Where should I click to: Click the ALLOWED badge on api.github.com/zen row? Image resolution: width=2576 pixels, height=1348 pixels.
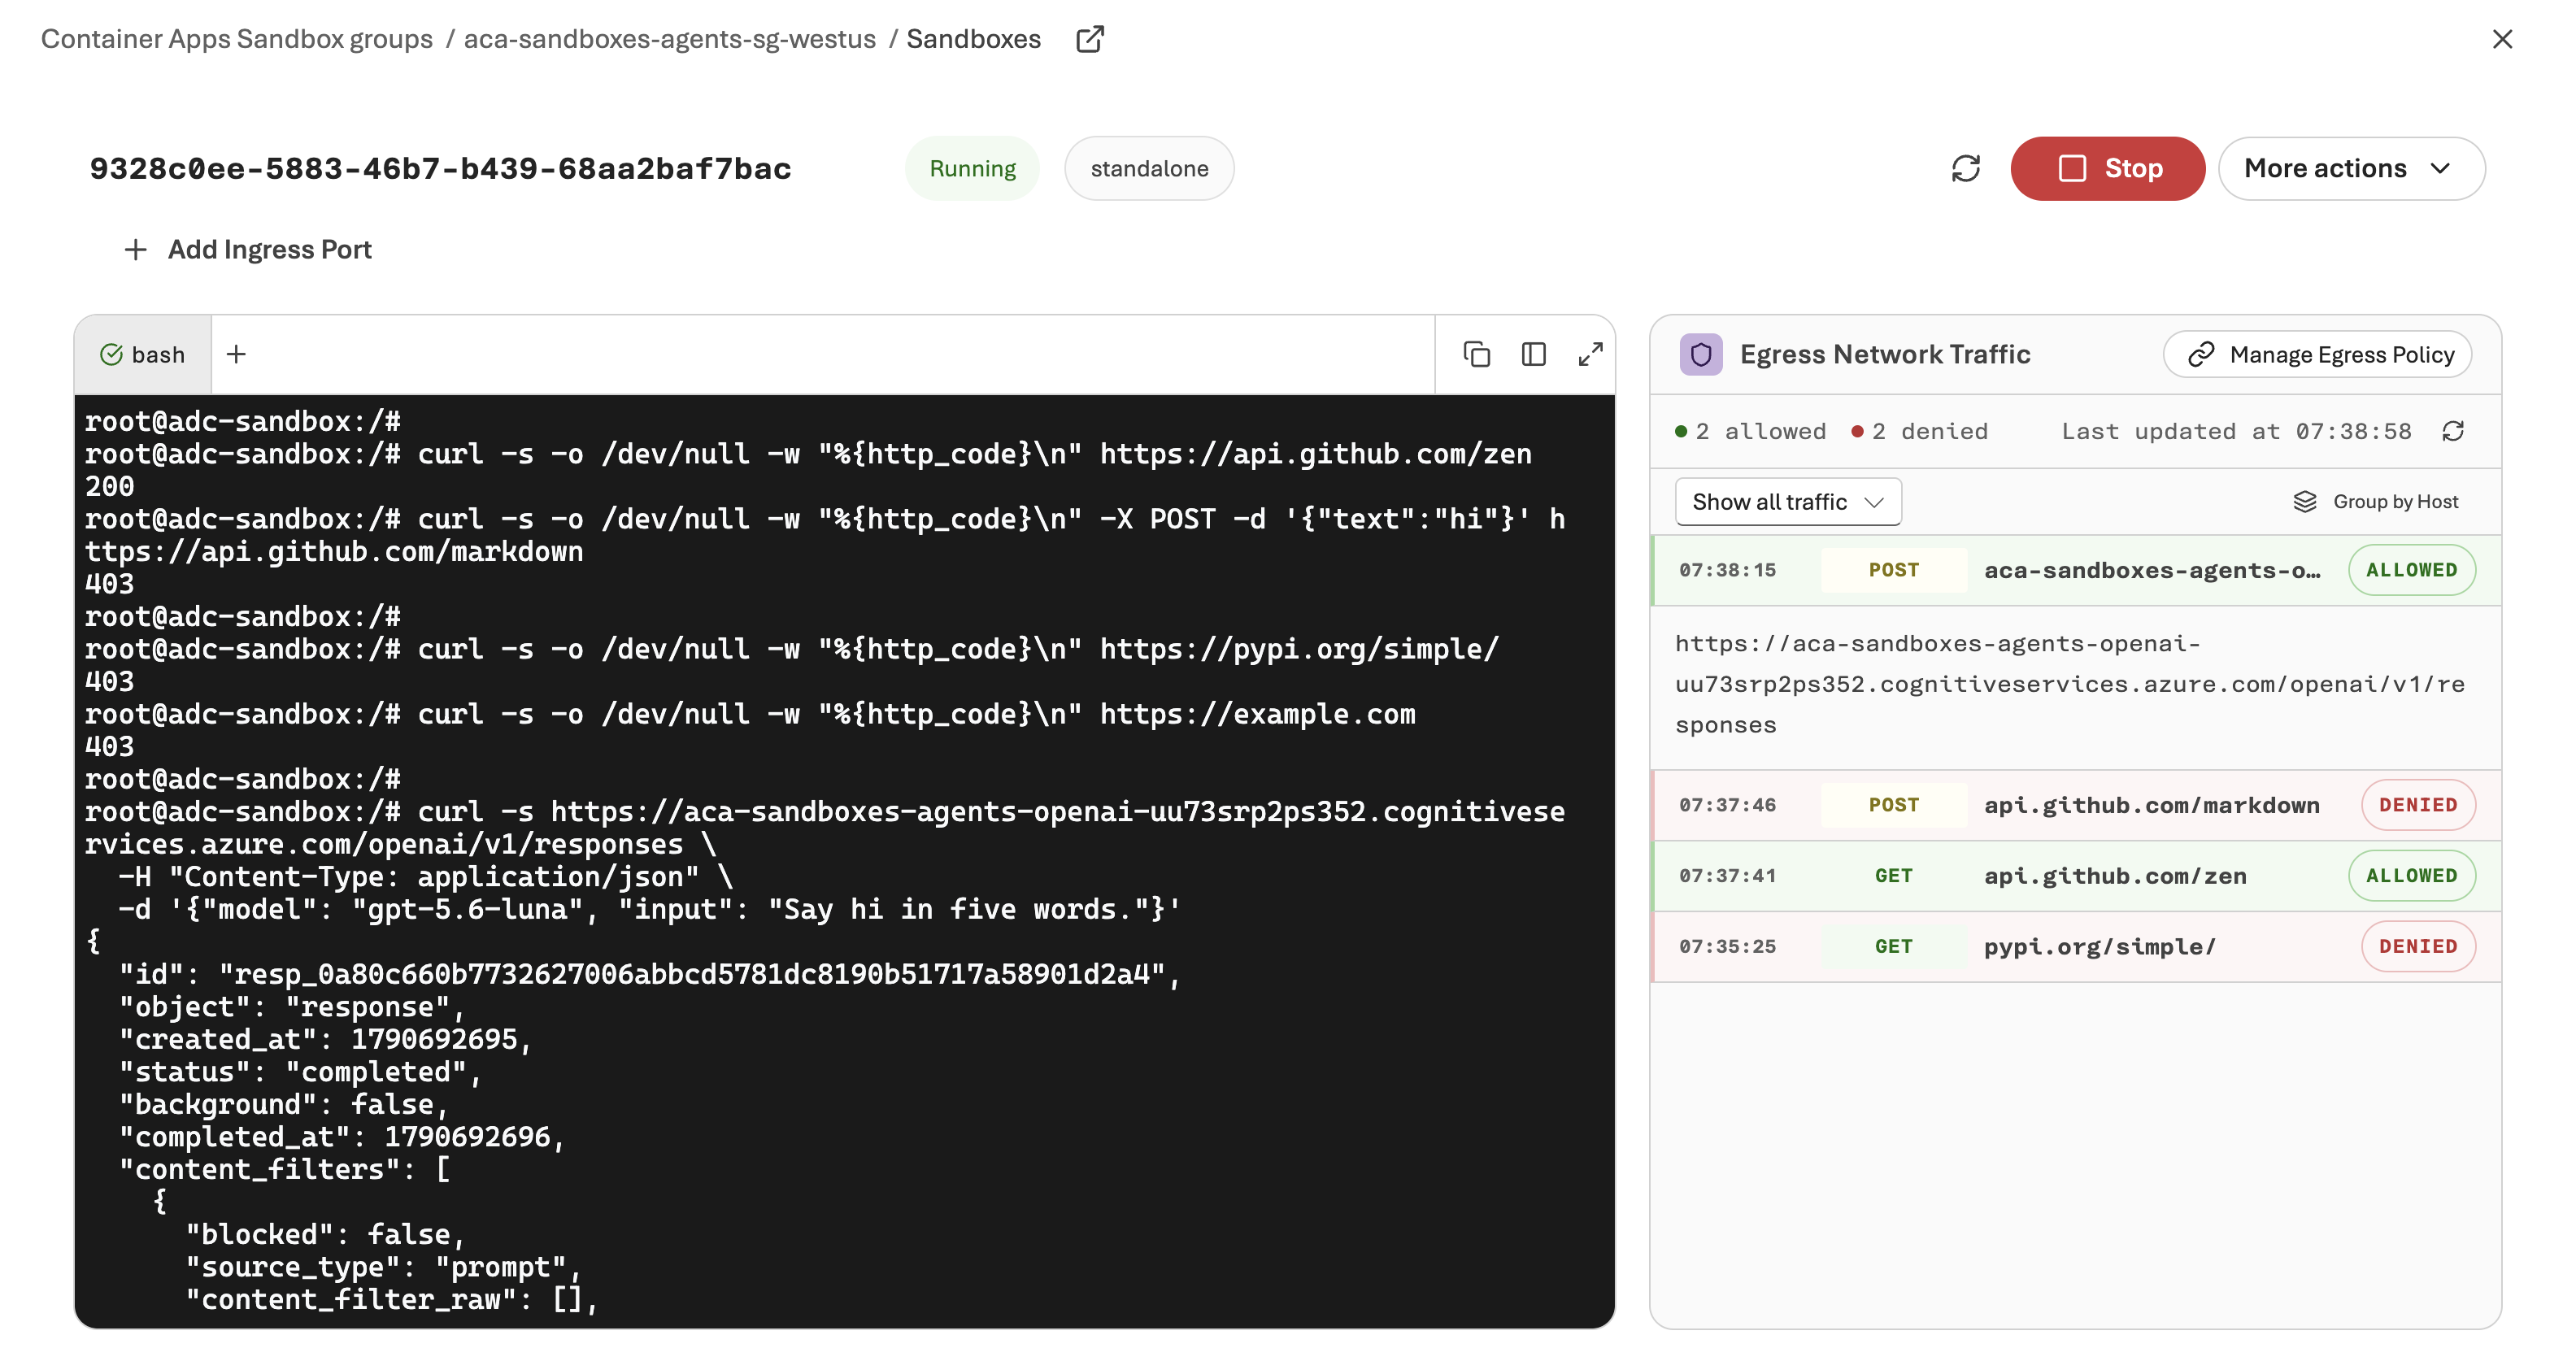click(2411, 876)
